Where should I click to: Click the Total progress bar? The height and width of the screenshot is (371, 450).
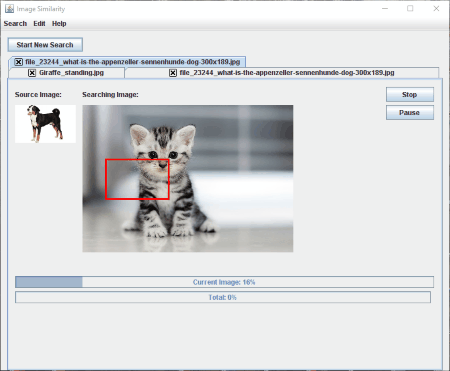coord(223,297)
